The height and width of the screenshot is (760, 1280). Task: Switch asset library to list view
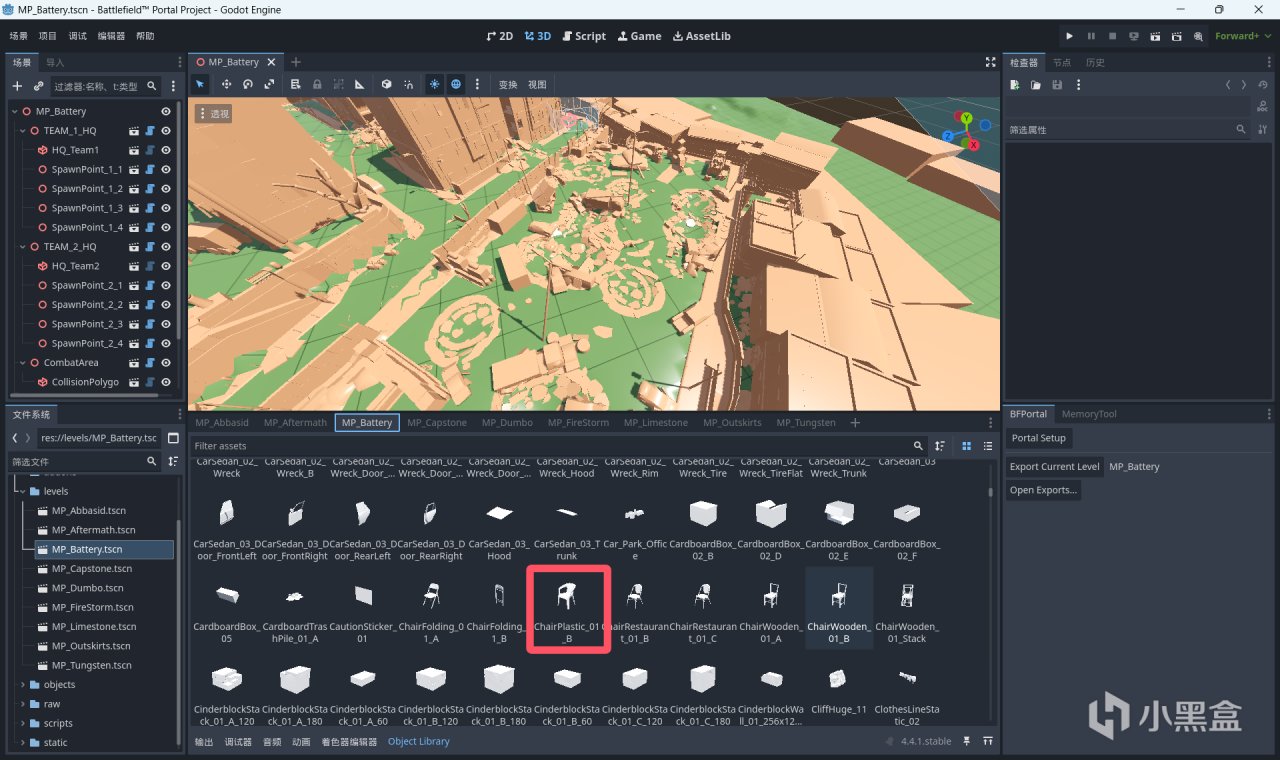[x=988, y=446]
